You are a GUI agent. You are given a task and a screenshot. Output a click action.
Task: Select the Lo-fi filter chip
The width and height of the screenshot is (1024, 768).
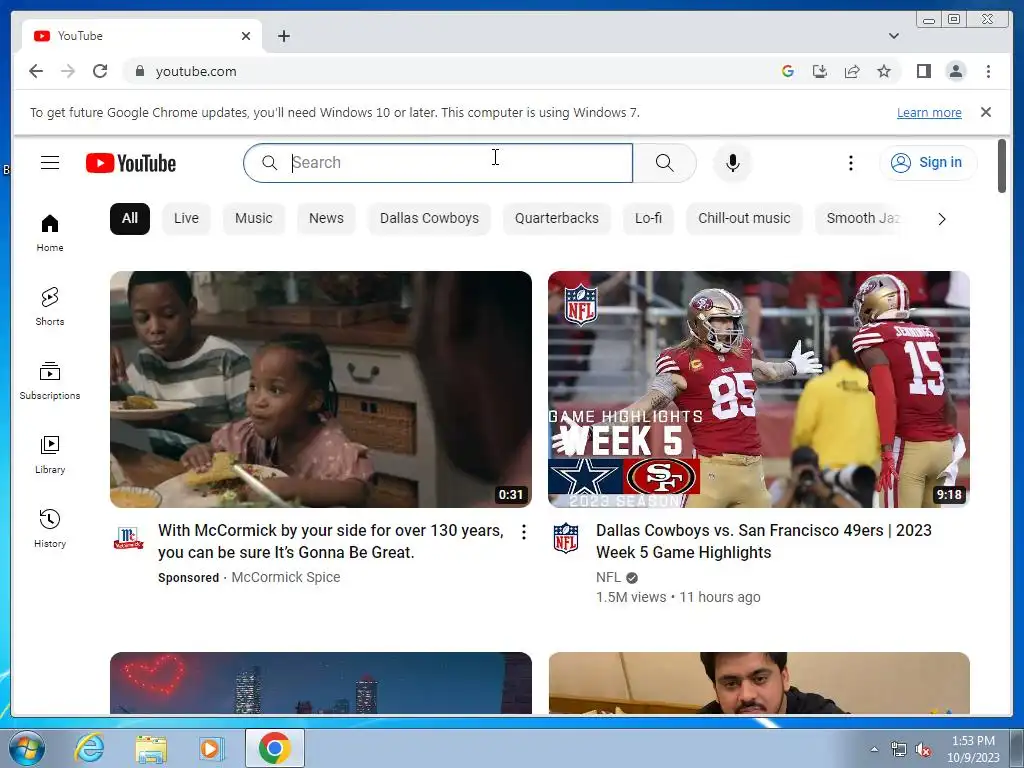click(648, 218)
